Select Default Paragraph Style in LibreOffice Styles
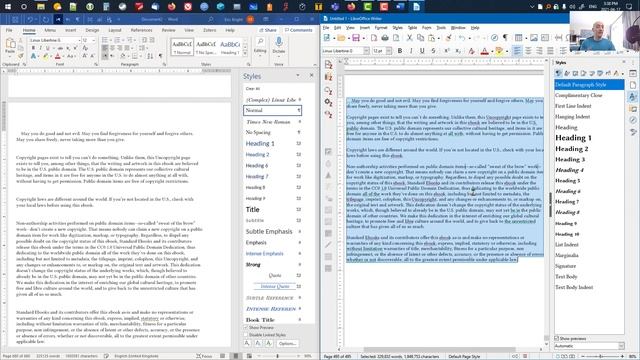The height and width of the screenshot is (360, 640). click(x=589, y=84)
